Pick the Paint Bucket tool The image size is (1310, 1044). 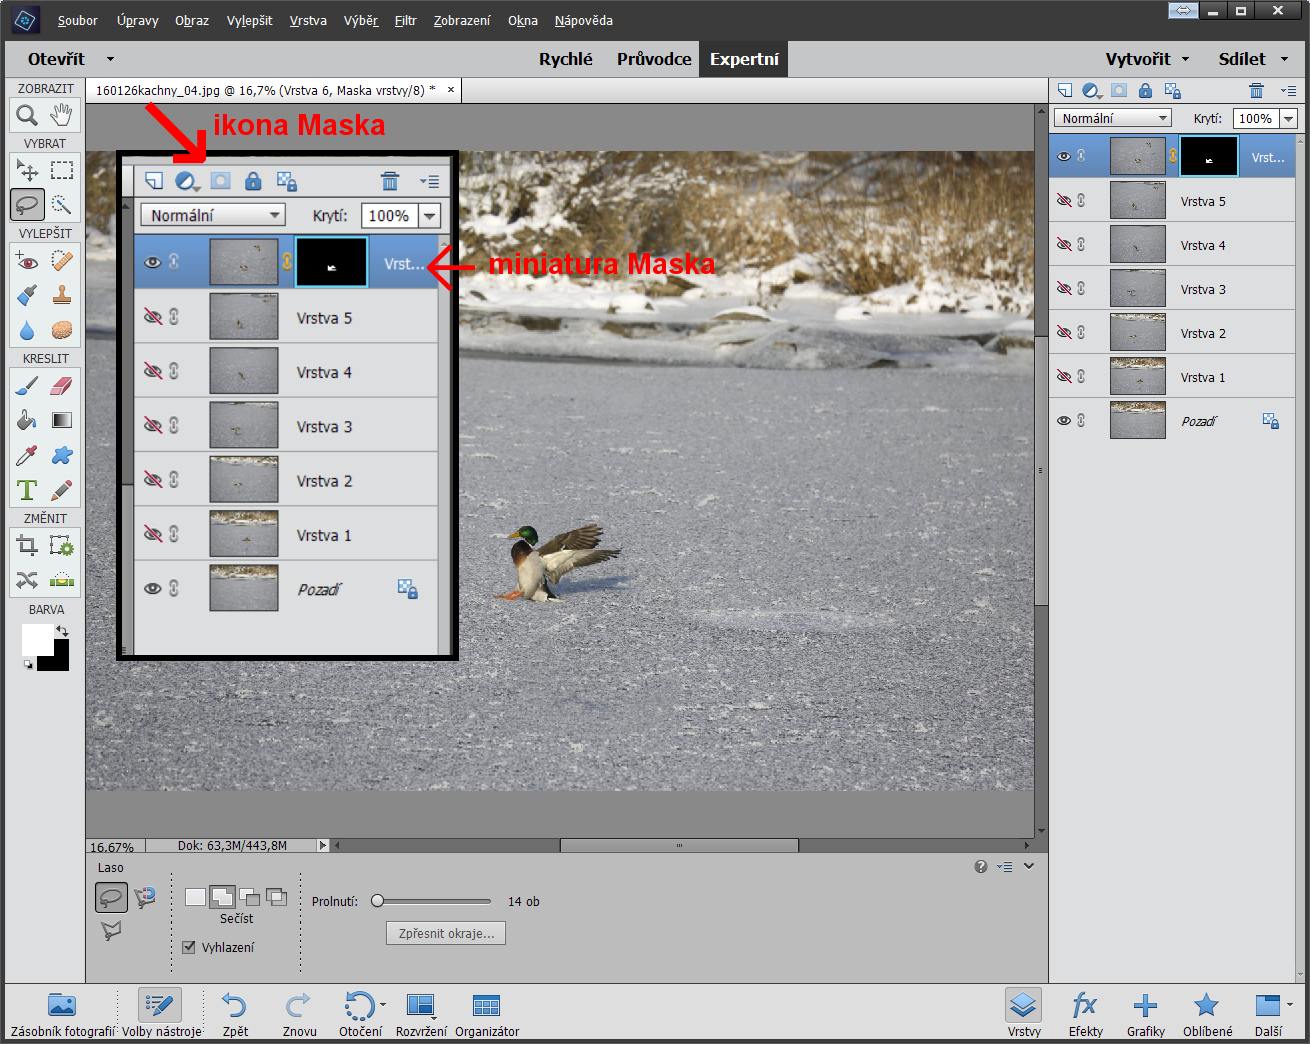point(27,421)
